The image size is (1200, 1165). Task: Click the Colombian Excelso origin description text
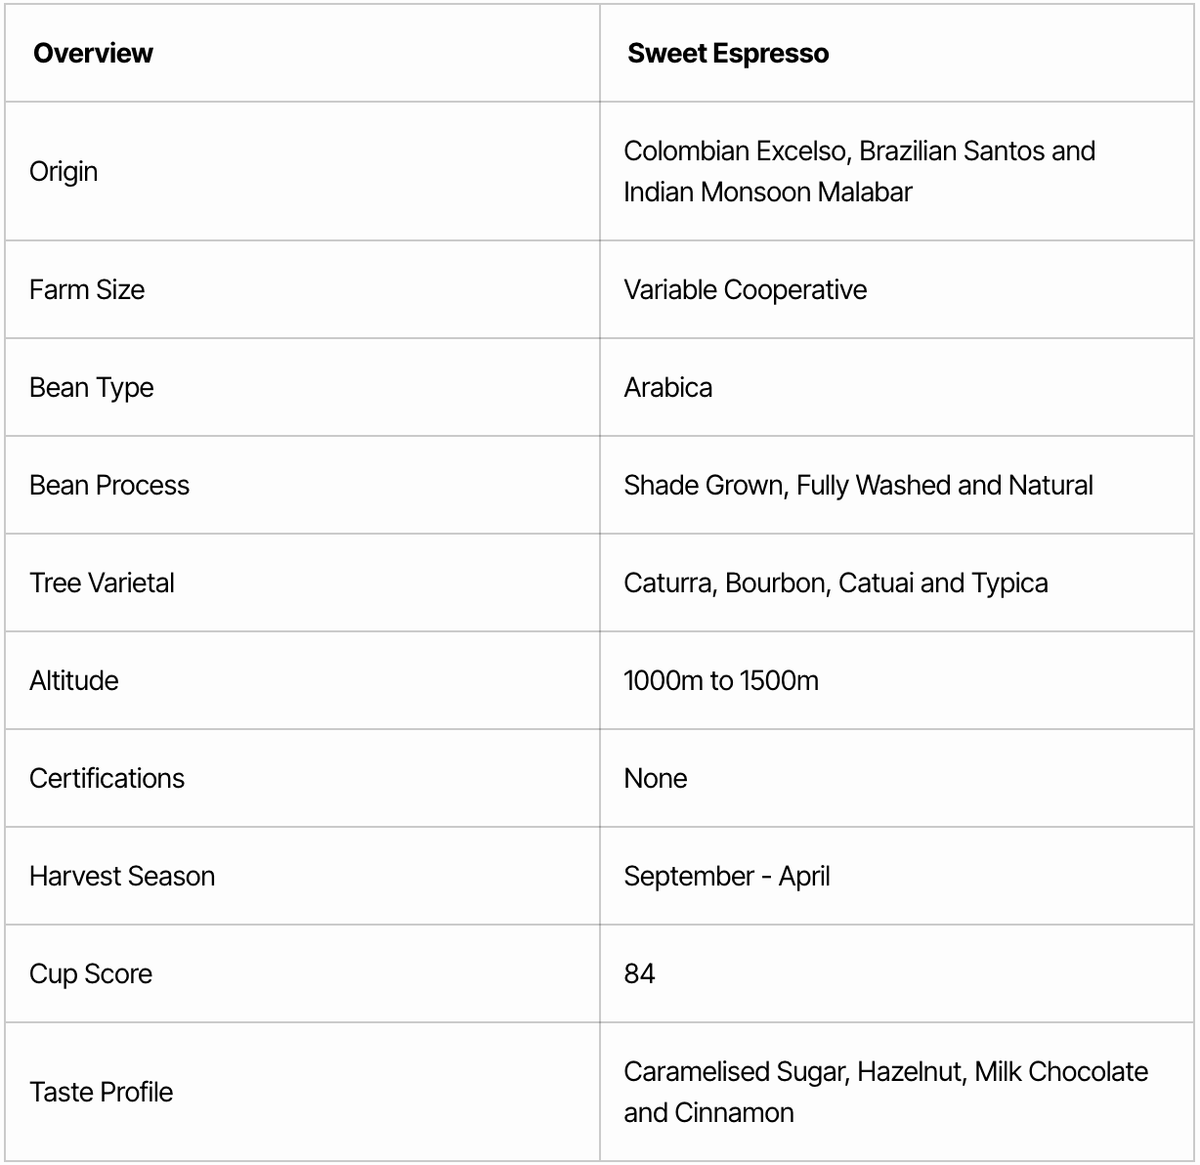[859, 171]
